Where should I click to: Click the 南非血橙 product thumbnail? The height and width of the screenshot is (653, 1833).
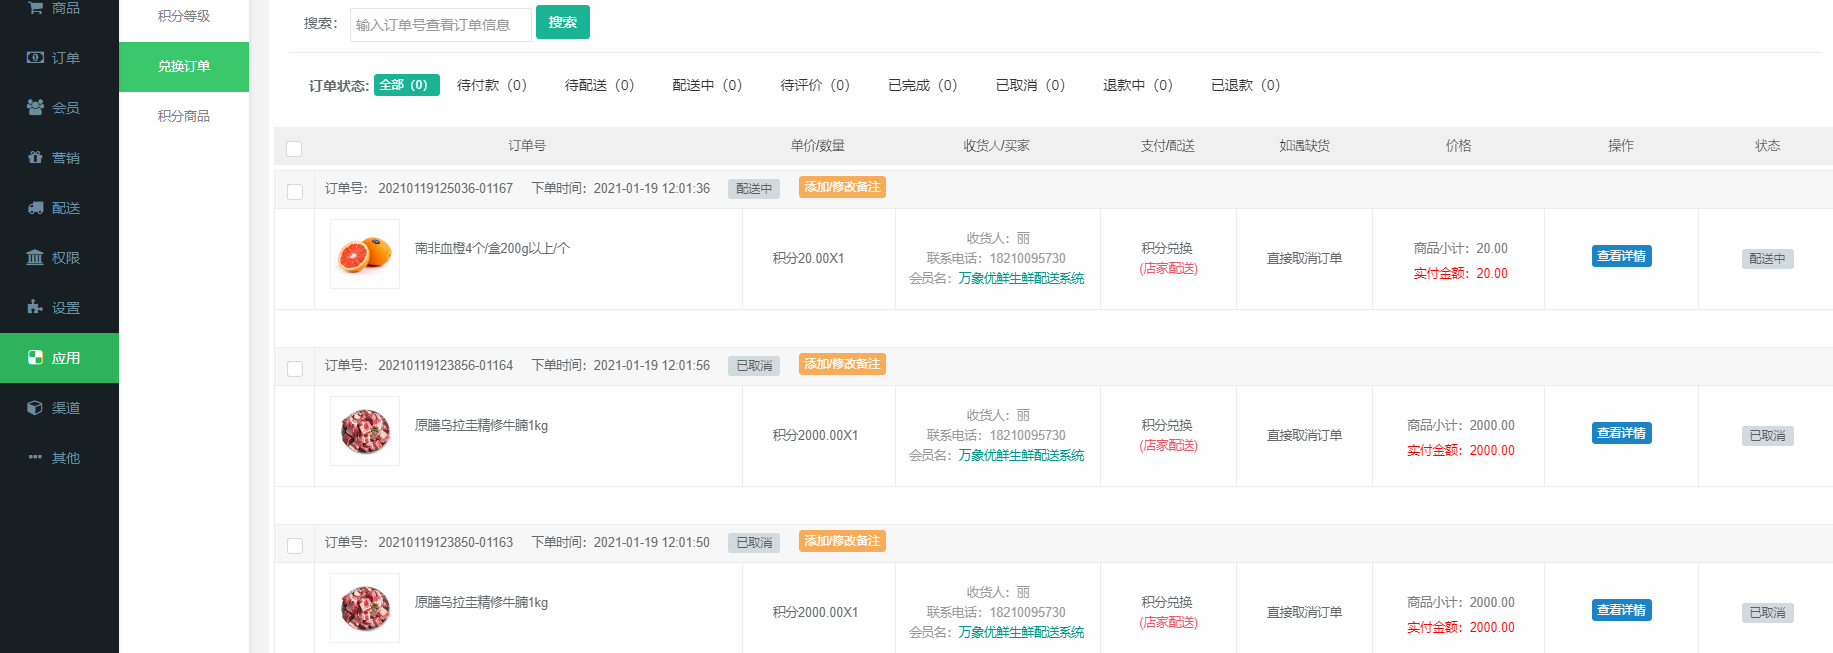click(365, 254)
